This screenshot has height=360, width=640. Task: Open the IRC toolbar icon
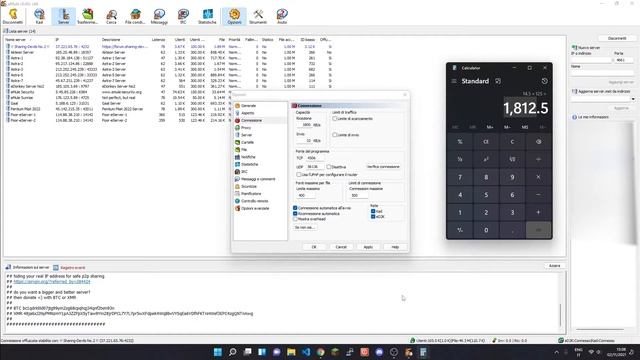(x=183, y=16)
